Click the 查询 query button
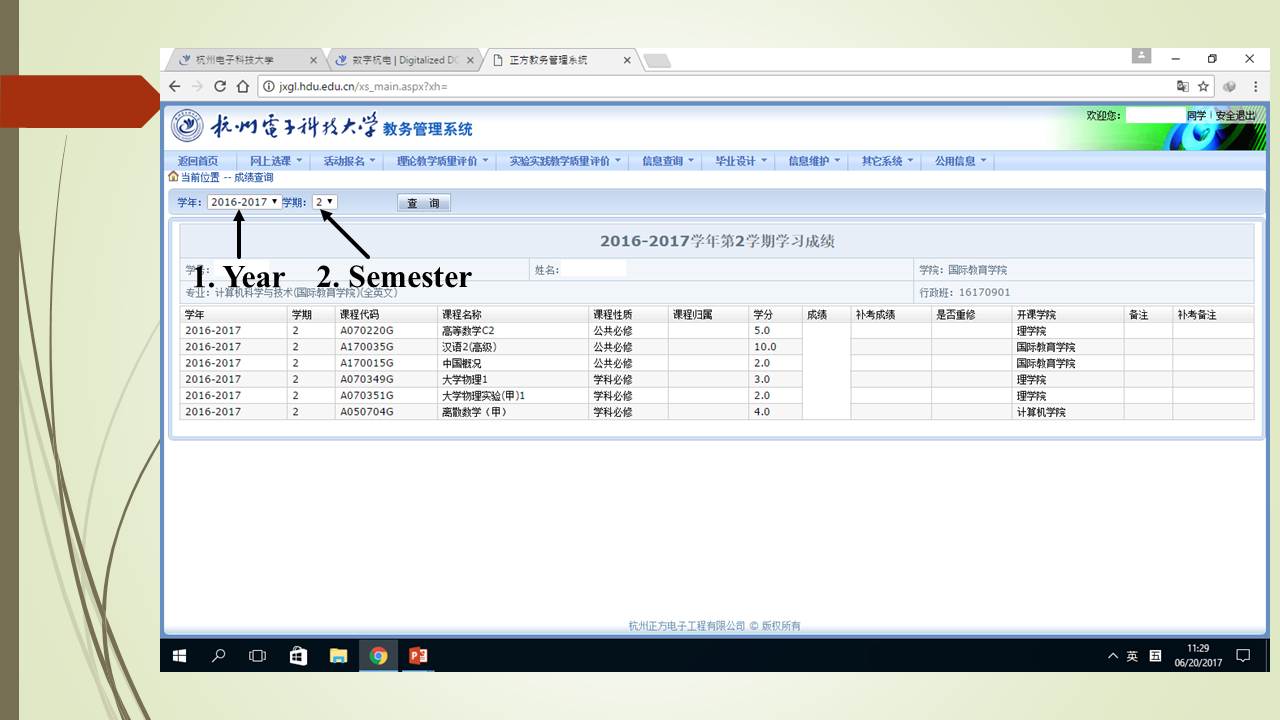This screenshot has height=720, width=1280. tap(424, 203)
